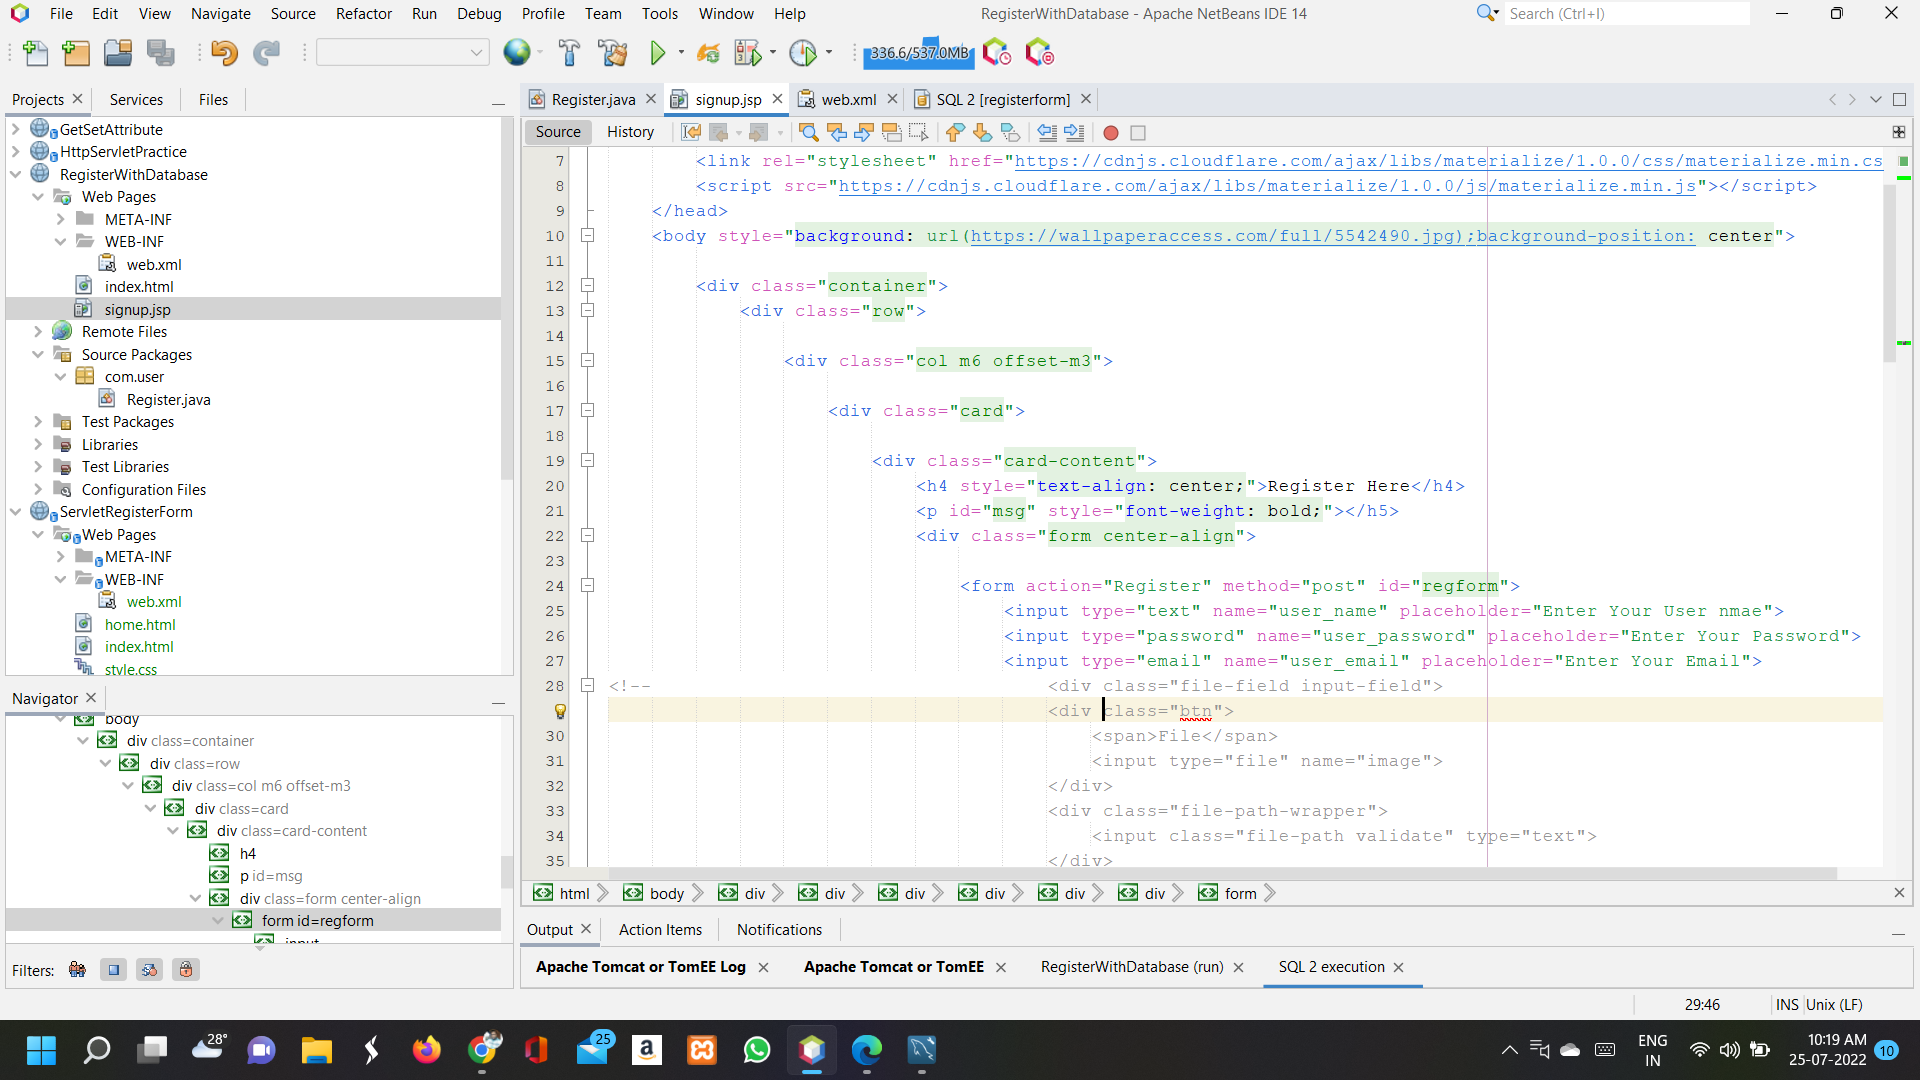Click the globe browser icon in toolbar
The height and width of the screenshot is (1080, 1920).
click(517, 53)
